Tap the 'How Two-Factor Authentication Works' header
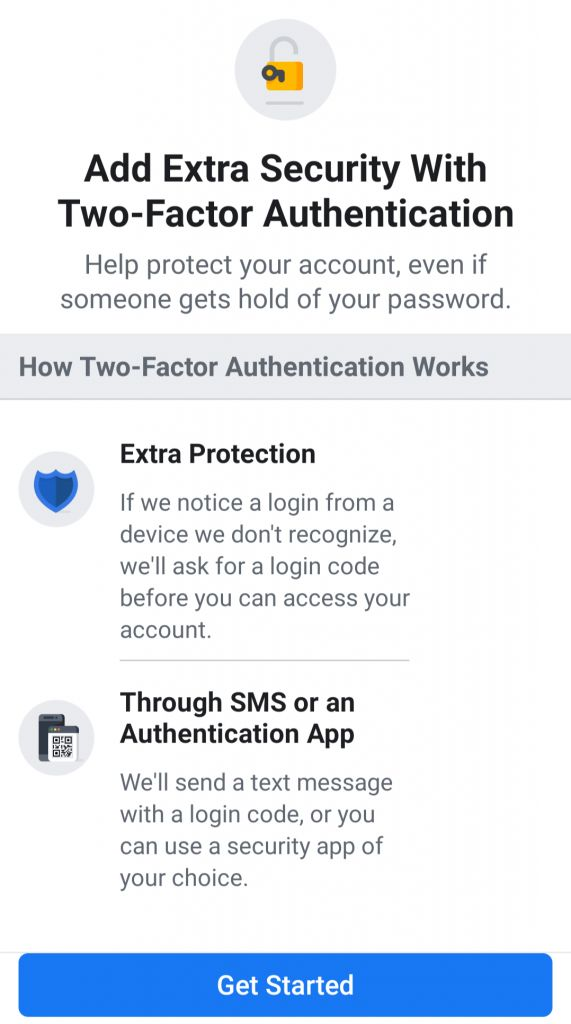The image size is (571, 1024). [253, 366]
